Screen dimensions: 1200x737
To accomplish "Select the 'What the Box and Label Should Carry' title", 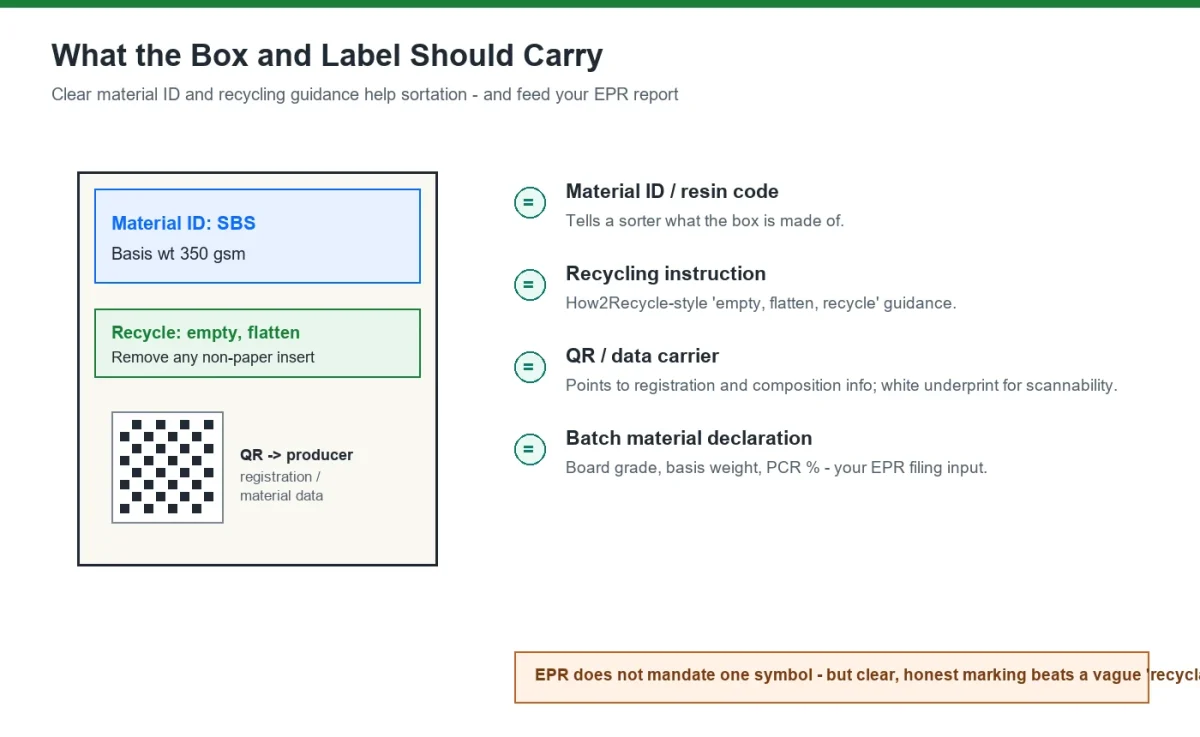I will (x=327, y=55).
